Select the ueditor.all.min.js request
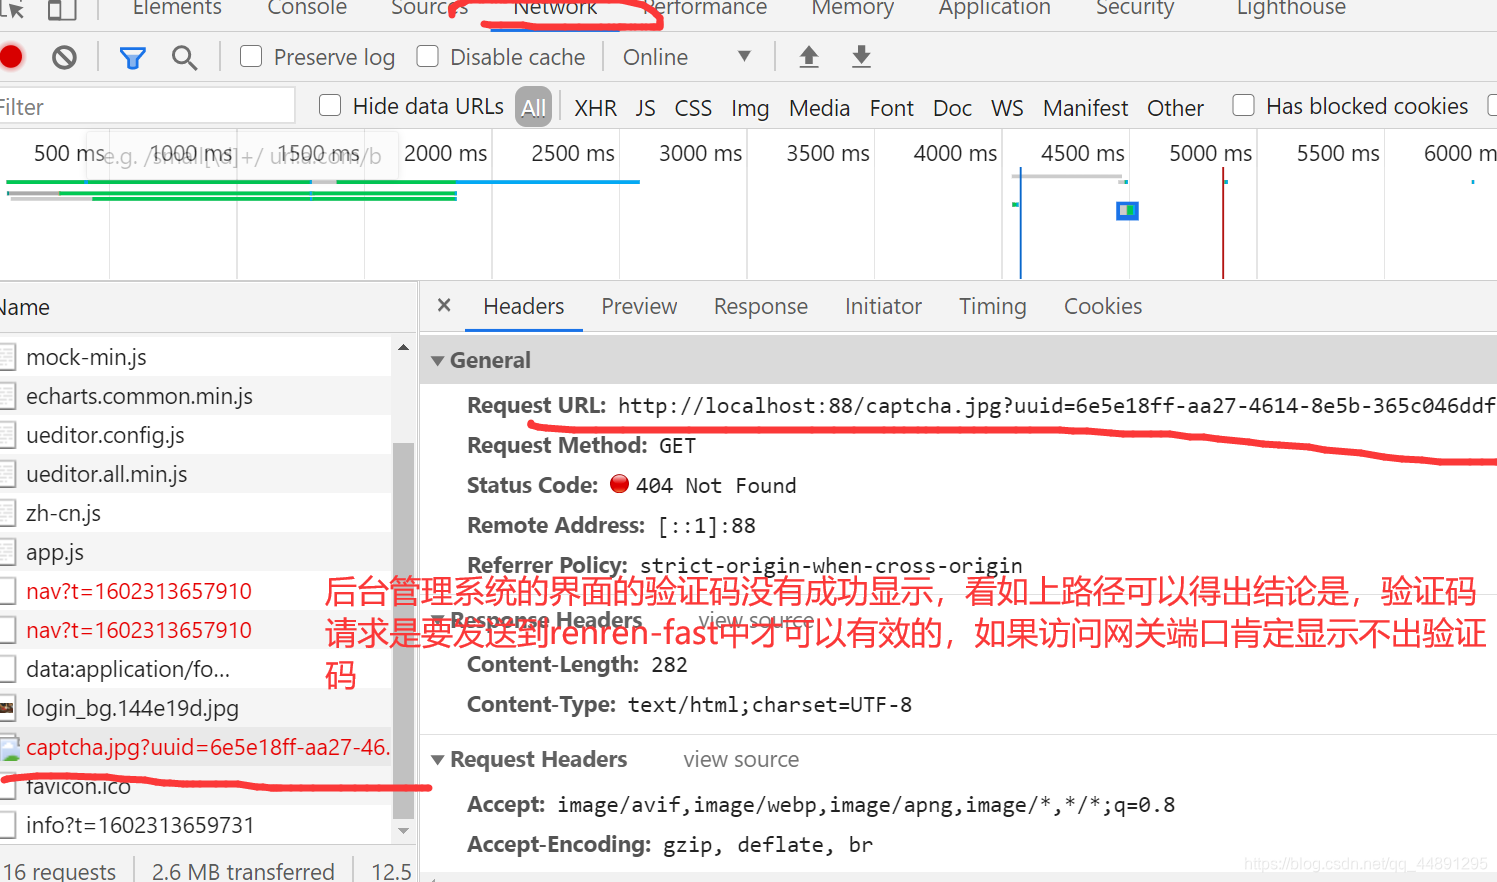The image size is (1497, 882). coord(196,474)
